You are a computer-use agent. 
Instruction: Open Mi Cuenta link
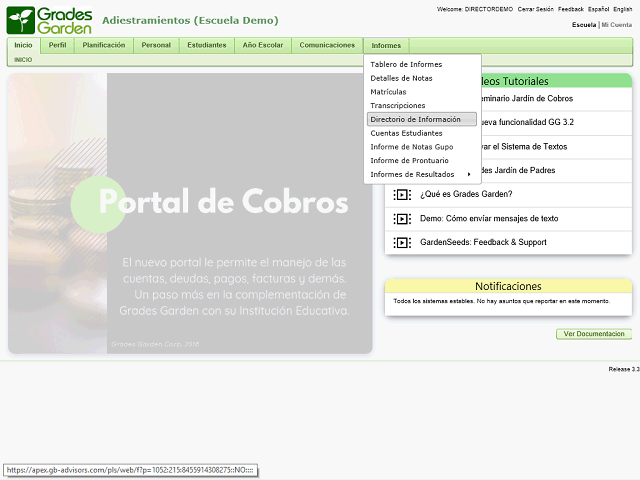(x=617, y=25)
